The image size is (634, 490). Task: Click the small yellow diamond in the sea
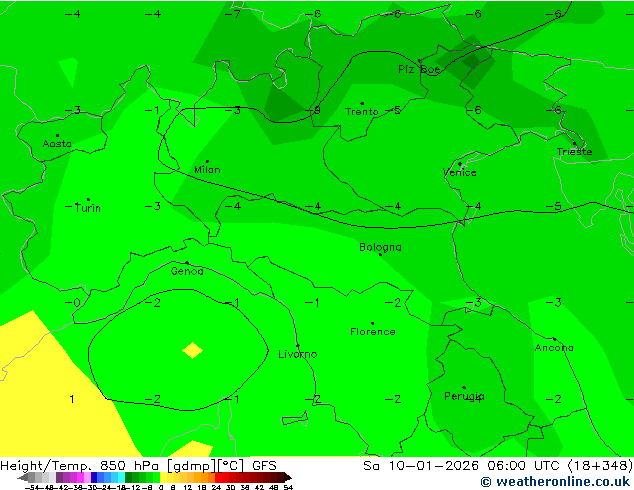[192, 351]
